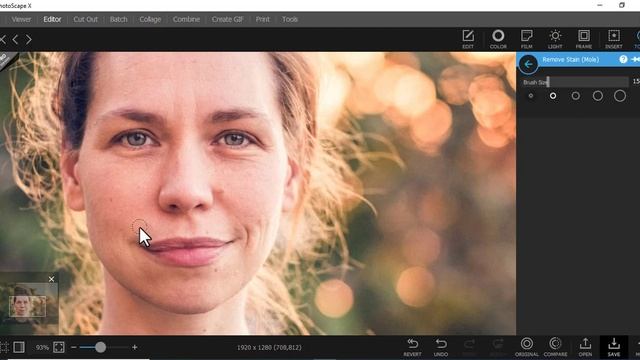Select the middle brush size preset
Image resolution: width=640 pixels, height=360 pixels.
pos(576,96)
